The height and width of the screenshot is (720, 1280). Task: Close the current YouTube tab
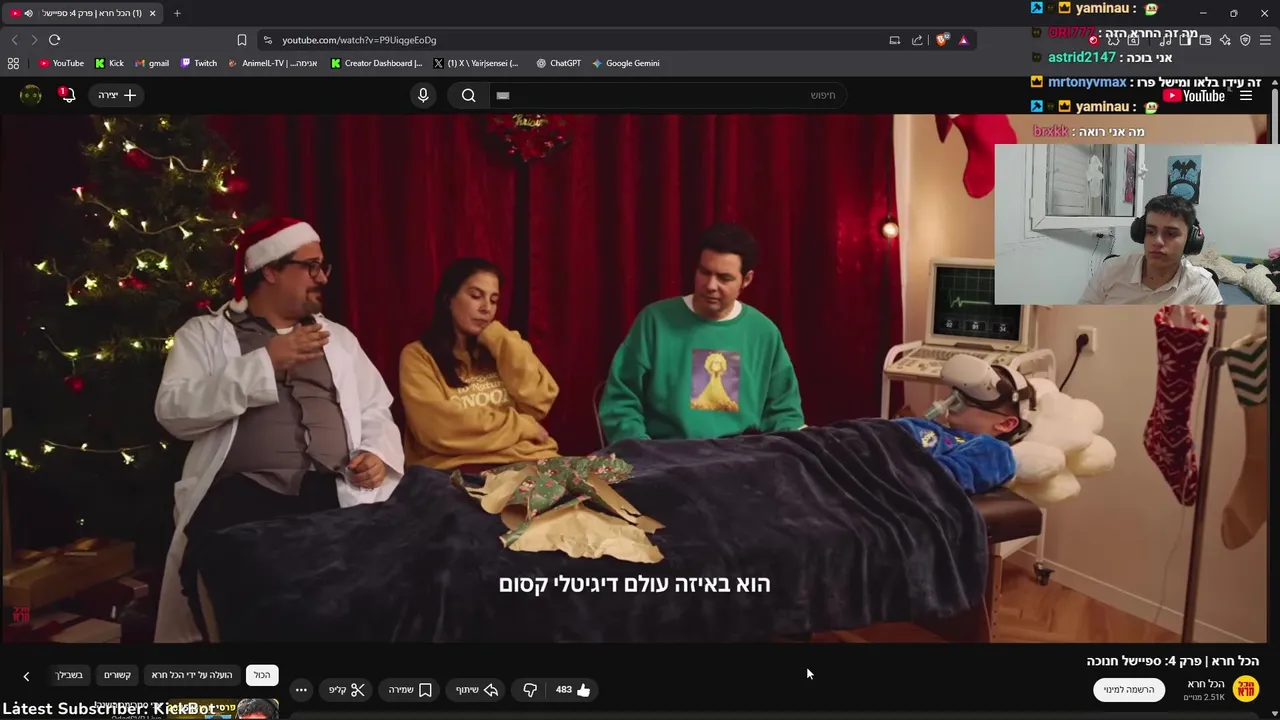152,13
